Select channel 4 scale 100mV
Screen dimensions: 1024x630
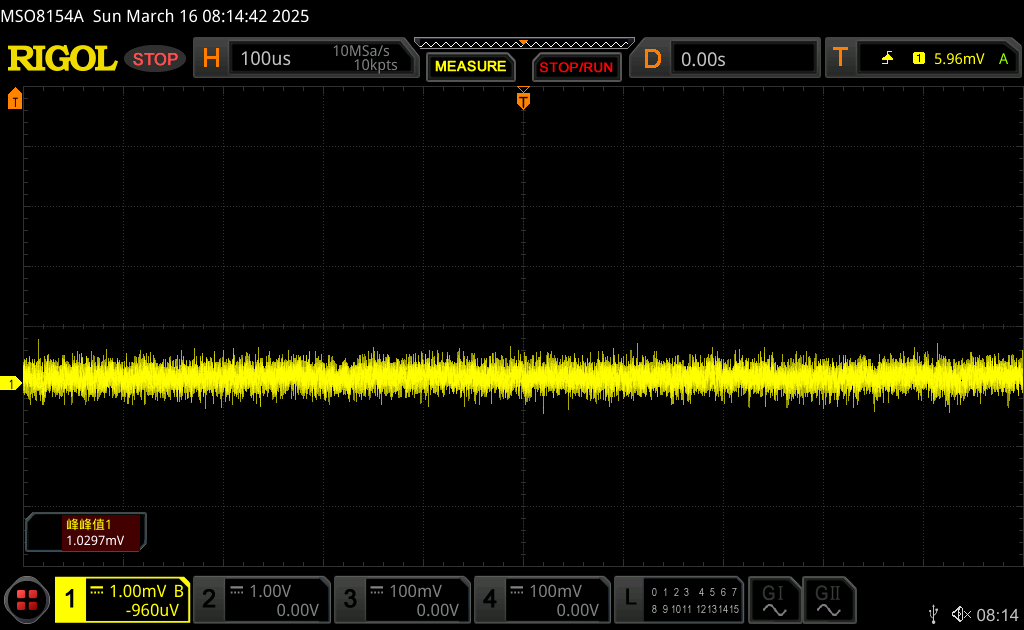tap(555, 591)
